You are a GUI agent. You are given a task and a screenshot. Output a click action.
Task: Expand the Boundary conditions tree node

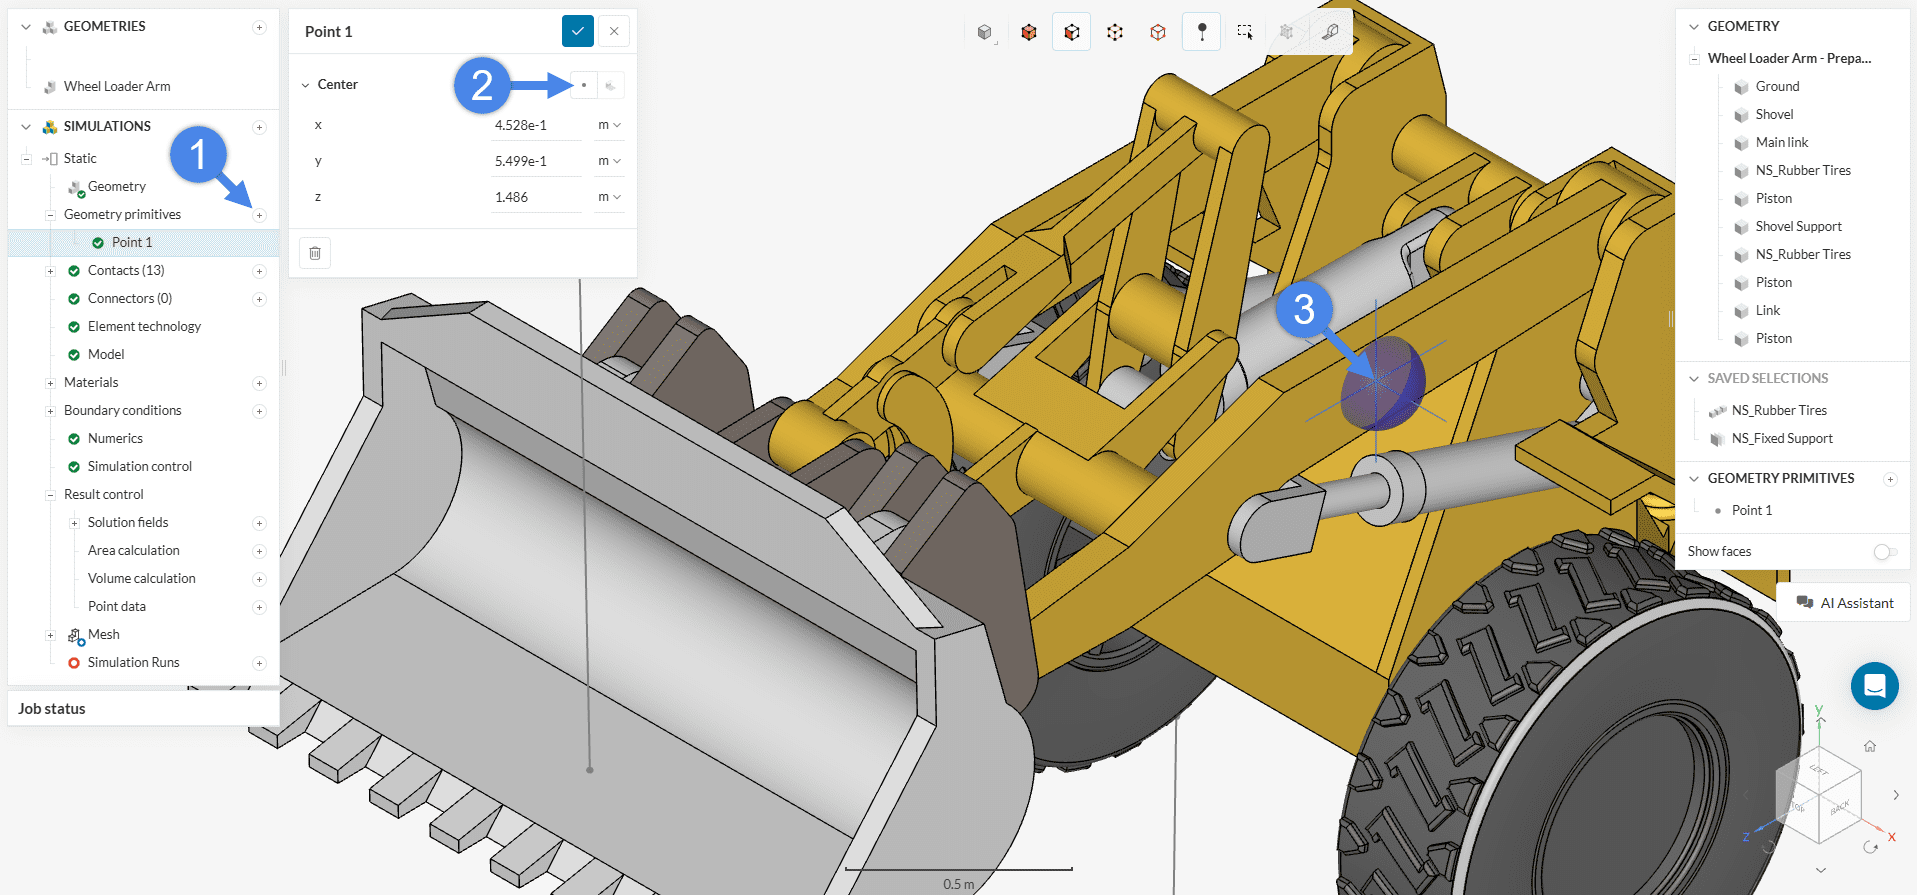coord(50,411)
